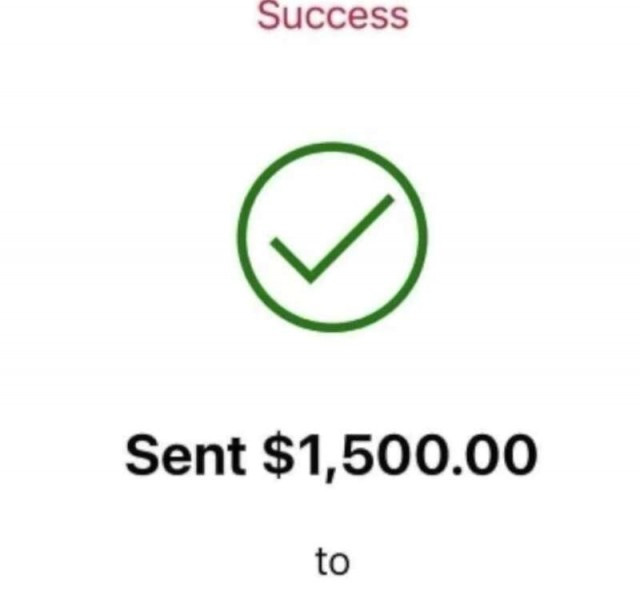Click the dollar sign in the amount
This screenshot has width=640, height=611.
tap(280, 455)
